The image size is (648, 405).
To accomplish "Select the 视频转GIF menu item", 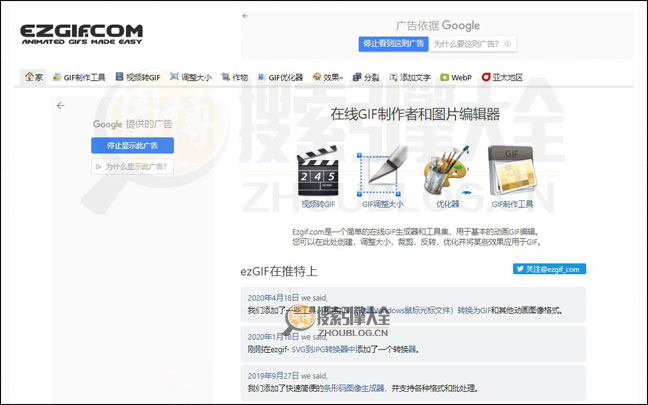I will tap(138, 77).
